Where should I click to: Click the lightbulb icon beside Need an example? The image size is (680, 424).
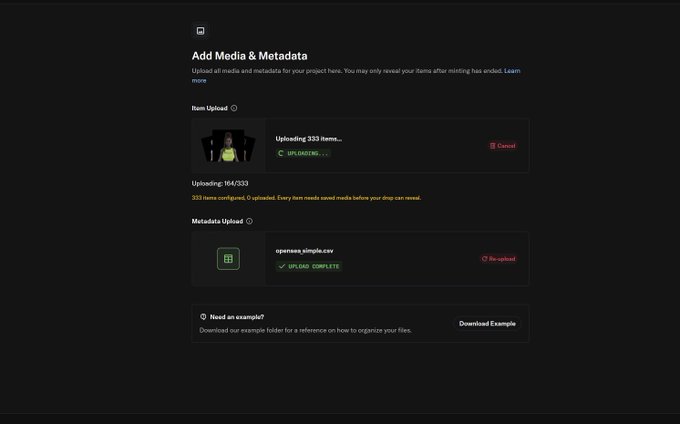coord(203,317)
